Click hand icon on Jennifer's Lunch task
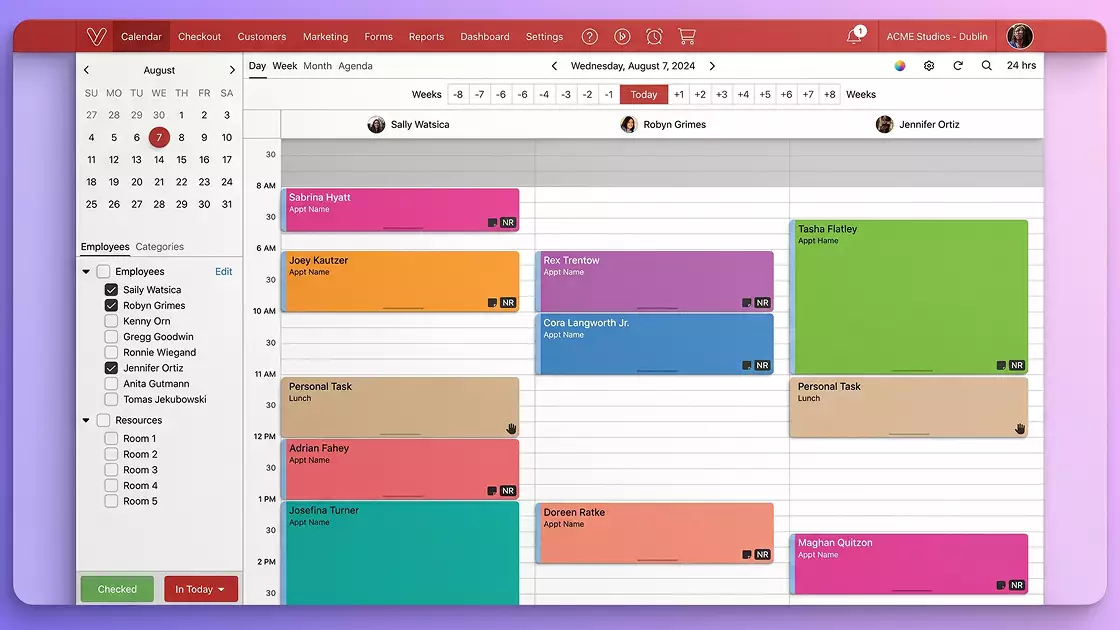Screen dimensions: 1120x630 pyautogui.click(x=1019, y=429)
